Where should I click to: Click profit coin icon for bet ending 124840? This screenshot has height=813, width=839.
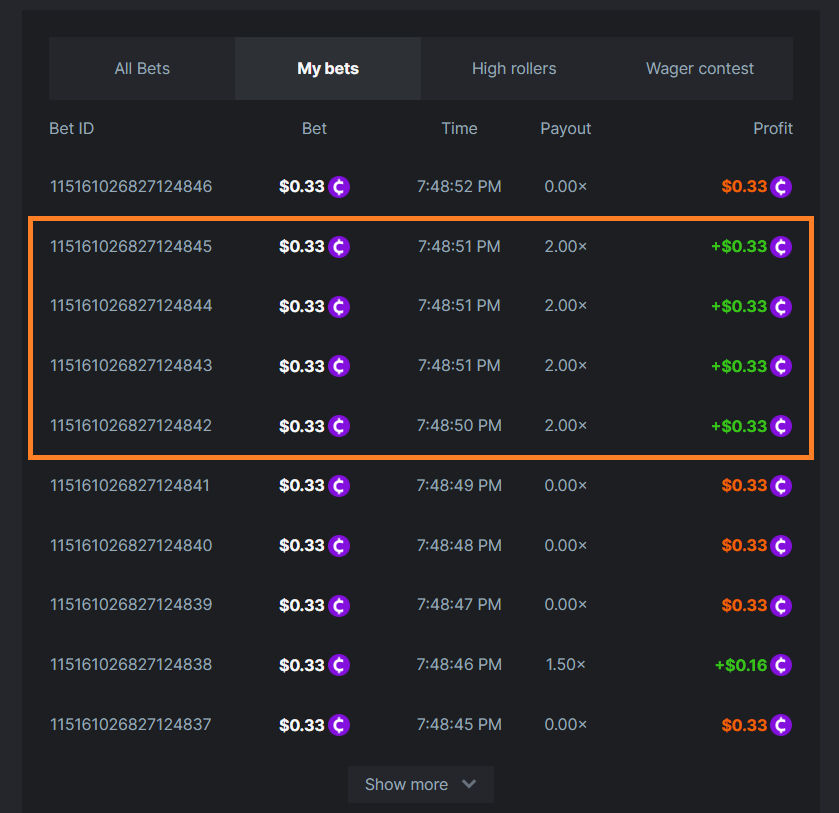pos(781,546)
